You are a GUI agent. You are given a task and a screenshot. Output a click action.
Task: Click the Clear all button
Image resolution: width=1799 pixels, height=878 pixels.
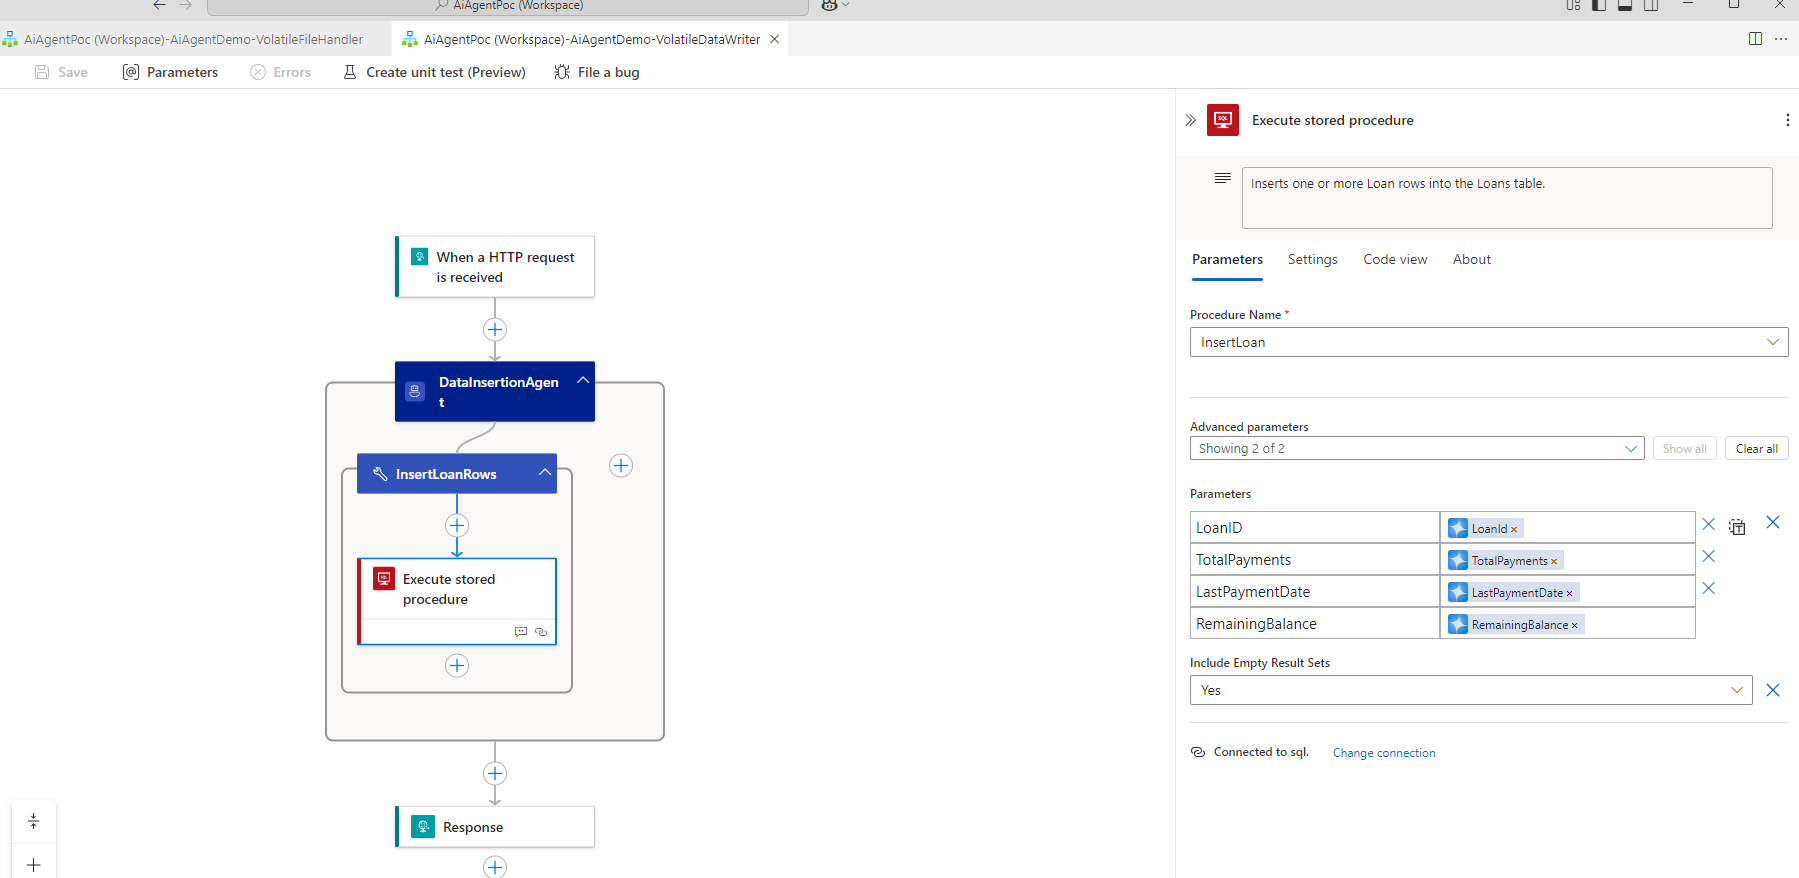tap(1756, 449)
